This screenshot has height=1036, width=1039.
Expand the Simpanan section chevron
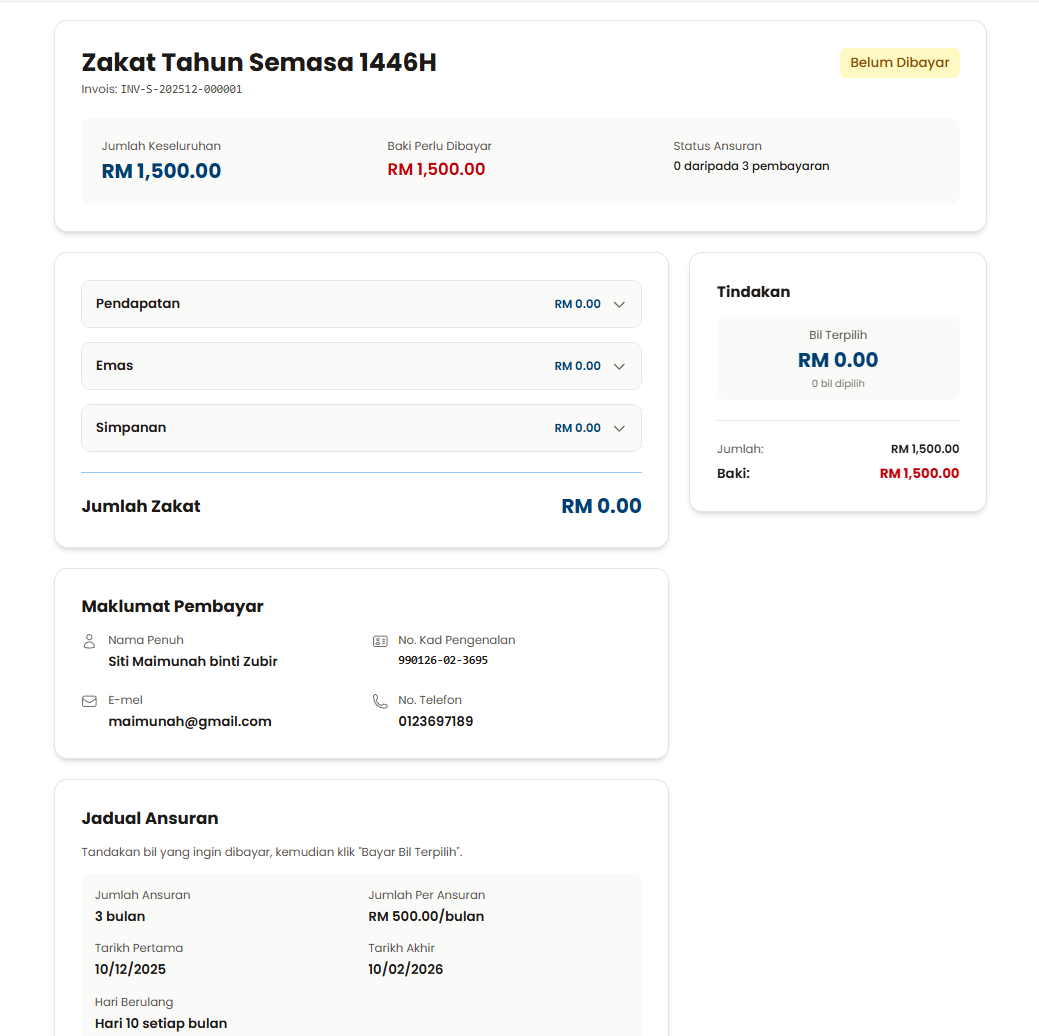(619, 428)
